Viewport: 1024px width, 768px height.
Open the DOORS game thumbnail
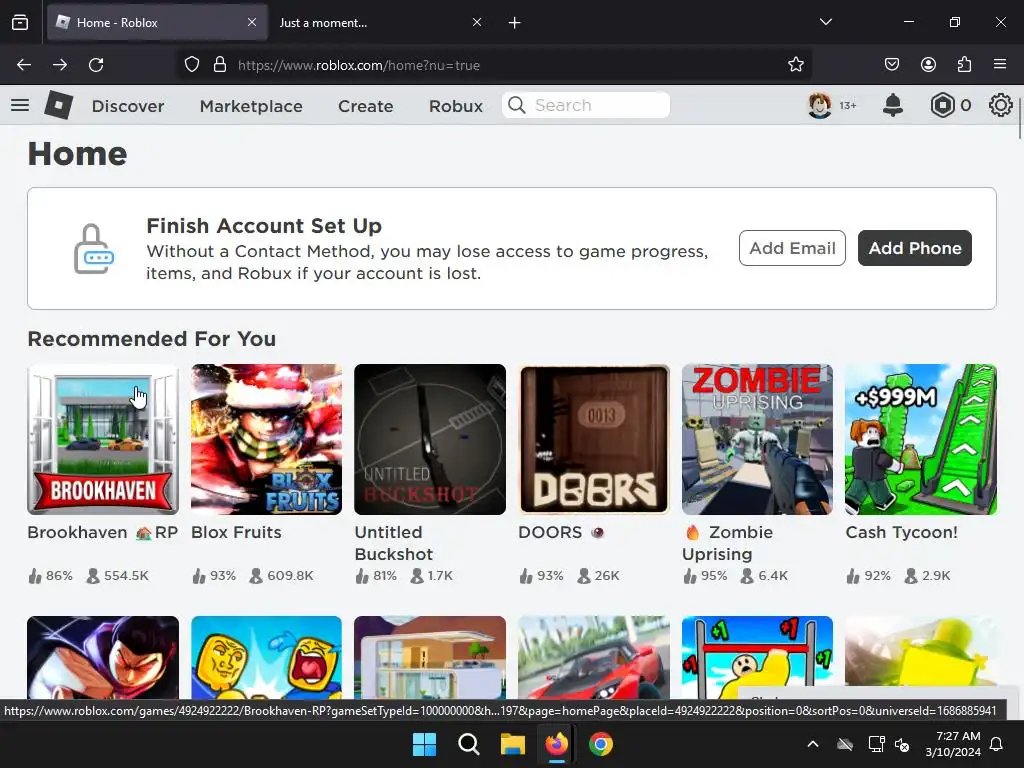[594, 440]
